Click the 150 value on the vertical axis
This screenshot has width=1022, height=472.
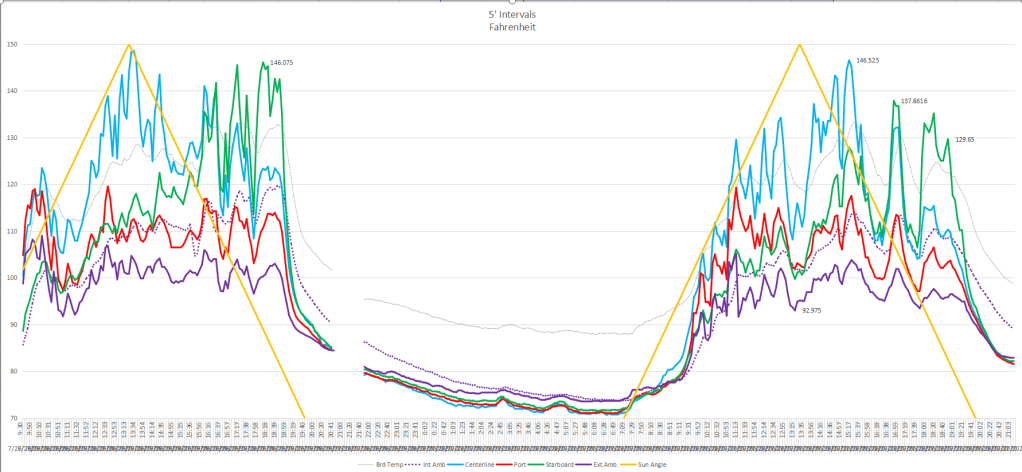click(x=11, y=45)
